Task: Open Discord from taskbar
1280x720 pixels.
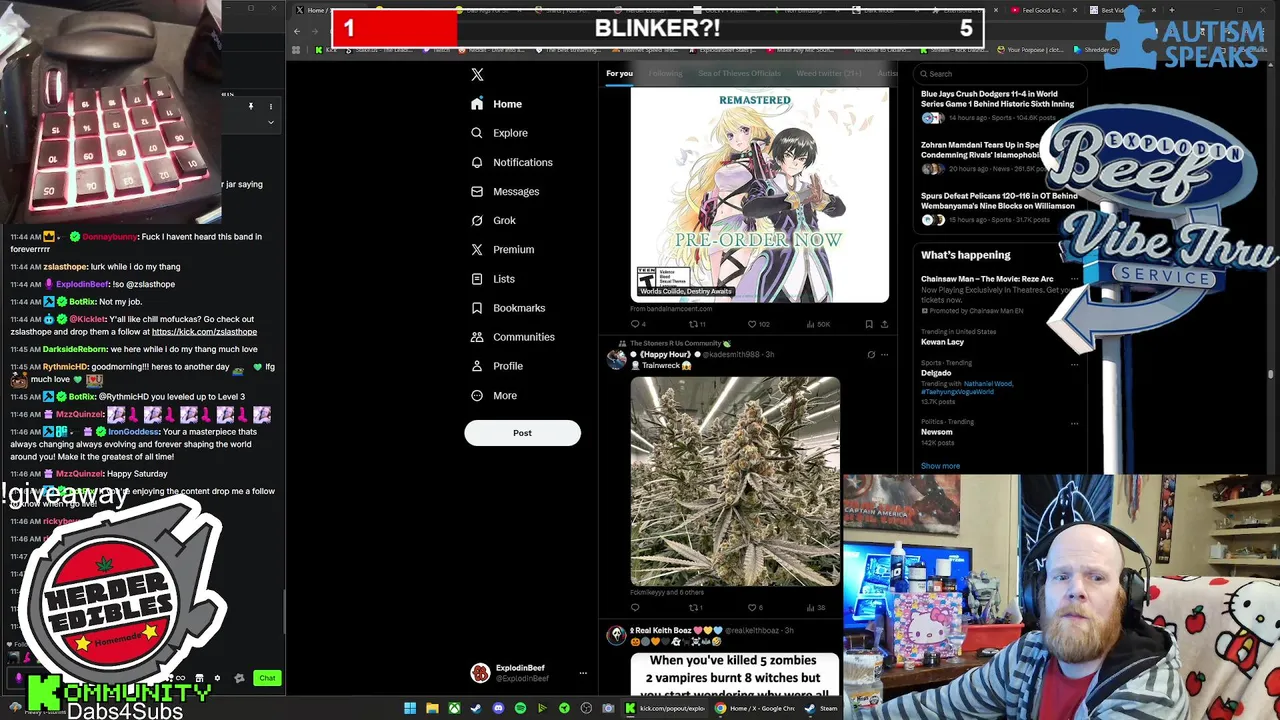Action: pyautogui.click(x=498, y=709)
